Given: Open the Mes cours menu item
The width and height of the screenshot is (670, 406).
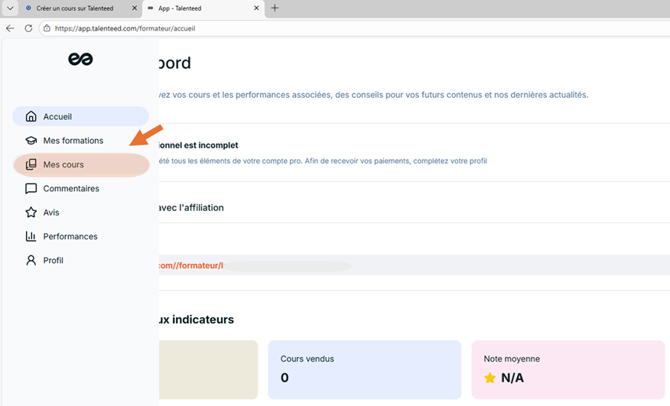Looking at the screenshot, I should click(x=64, y=165).
